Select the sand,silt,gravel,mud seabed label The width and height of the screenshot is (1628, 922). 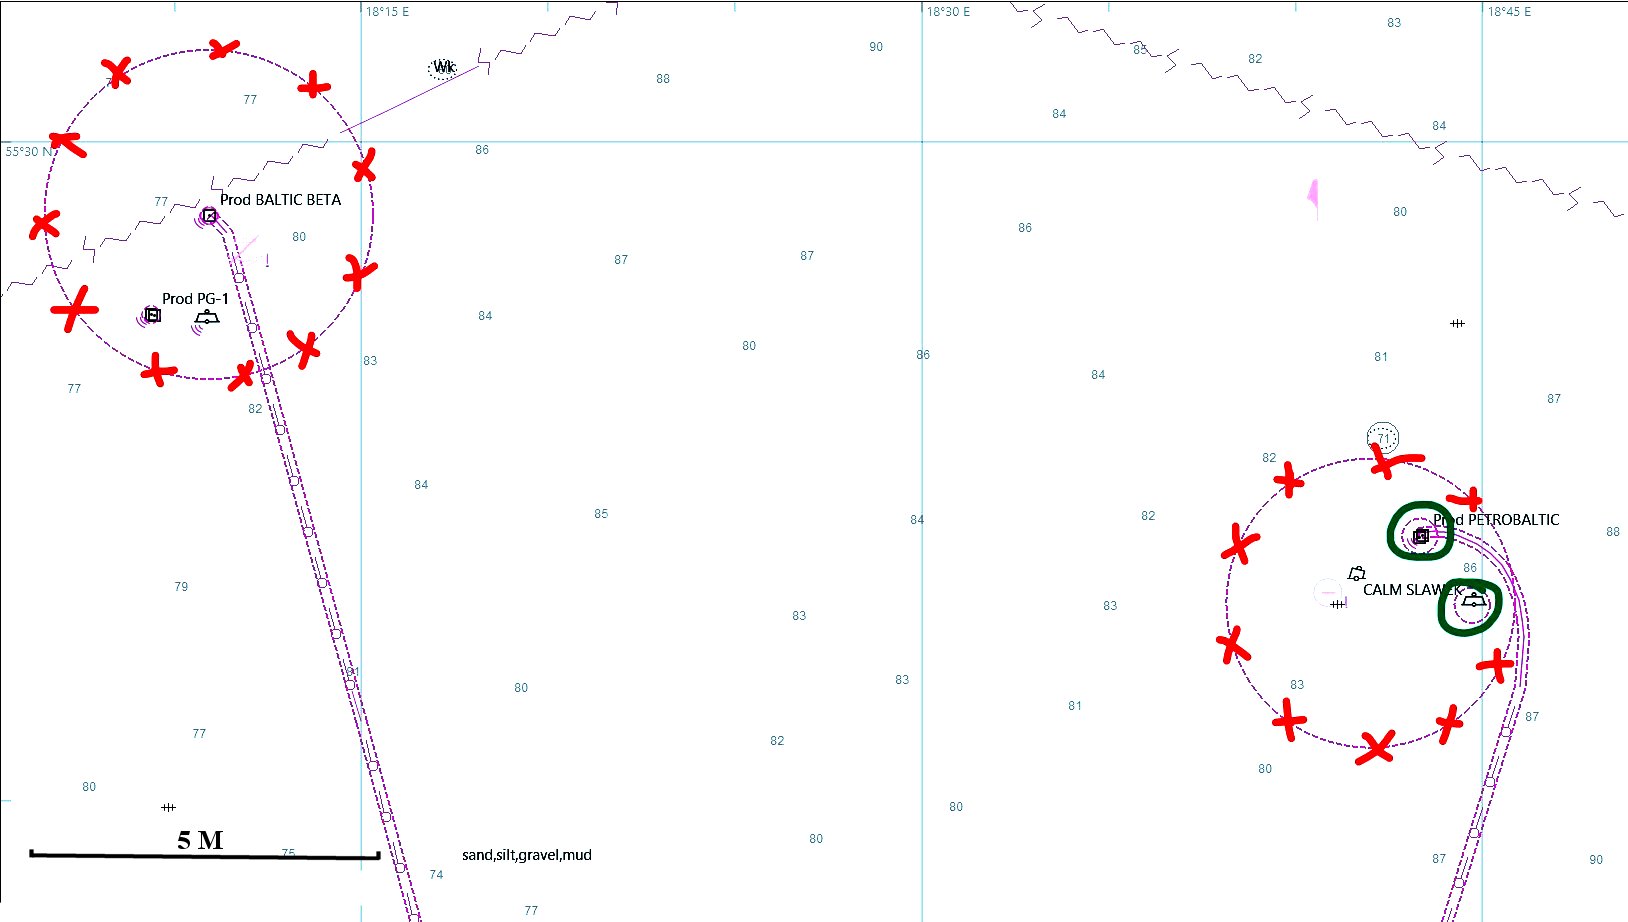[527, 855]
